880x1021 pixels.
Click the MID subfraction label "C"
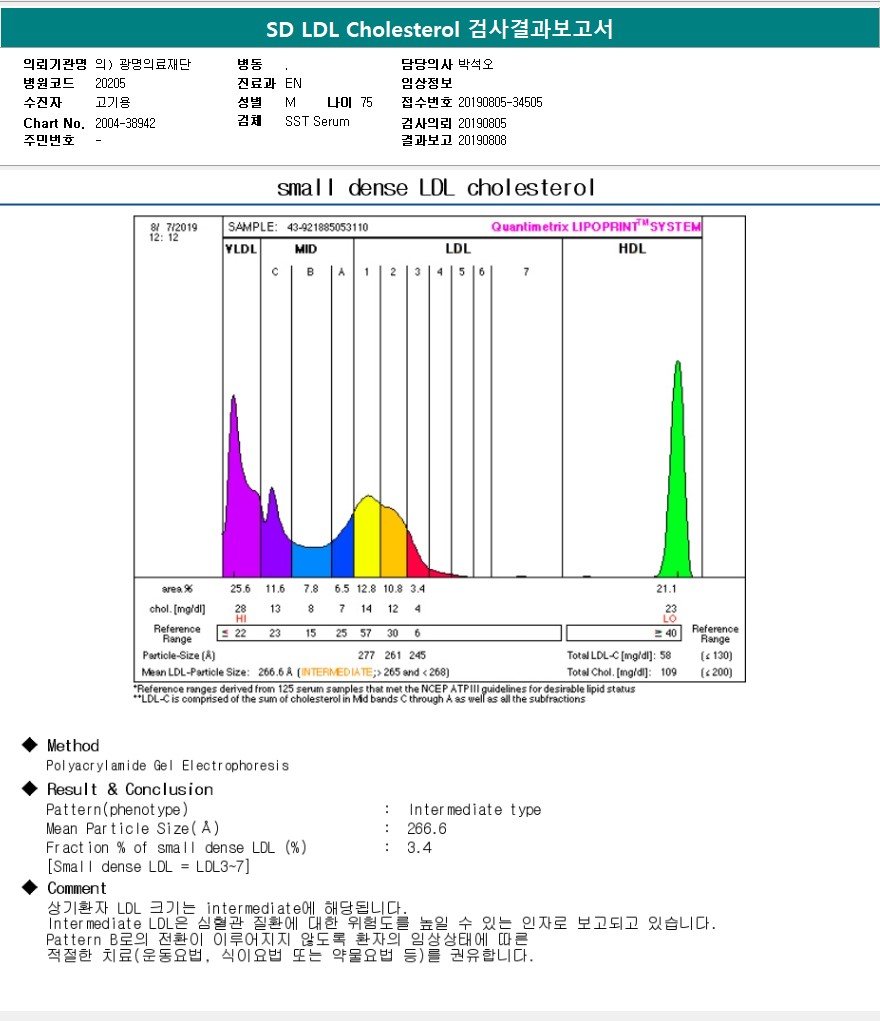click(x=275, y=272)
